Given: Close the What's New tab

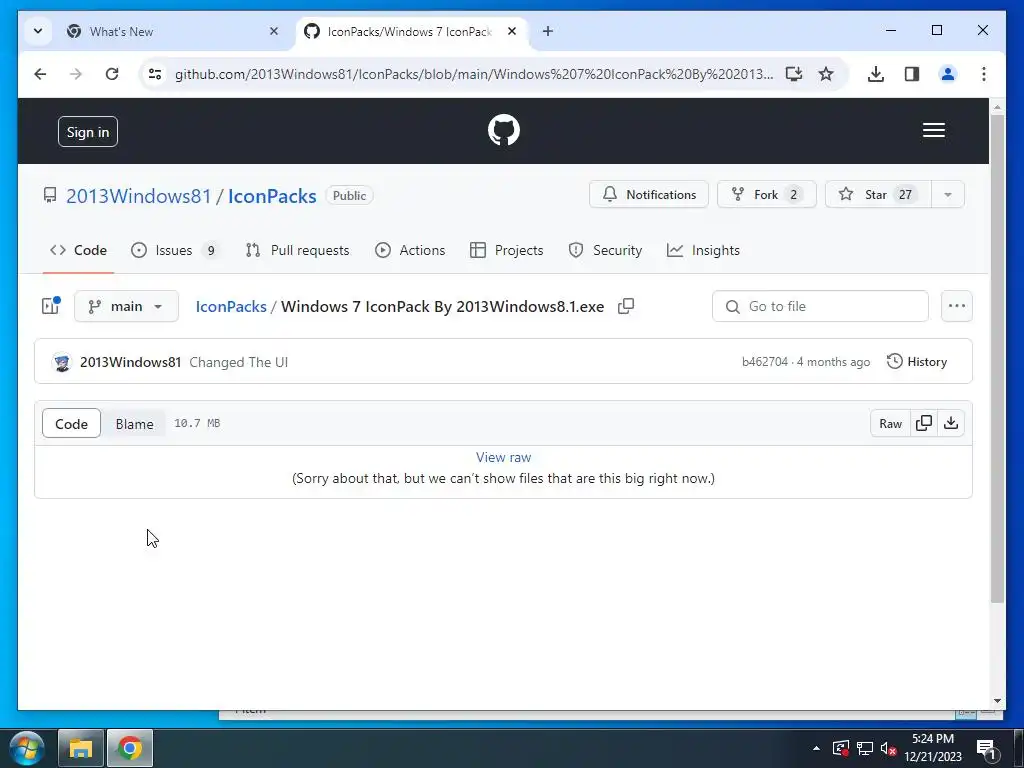Looking at the screenshot, I should (274, 31).
